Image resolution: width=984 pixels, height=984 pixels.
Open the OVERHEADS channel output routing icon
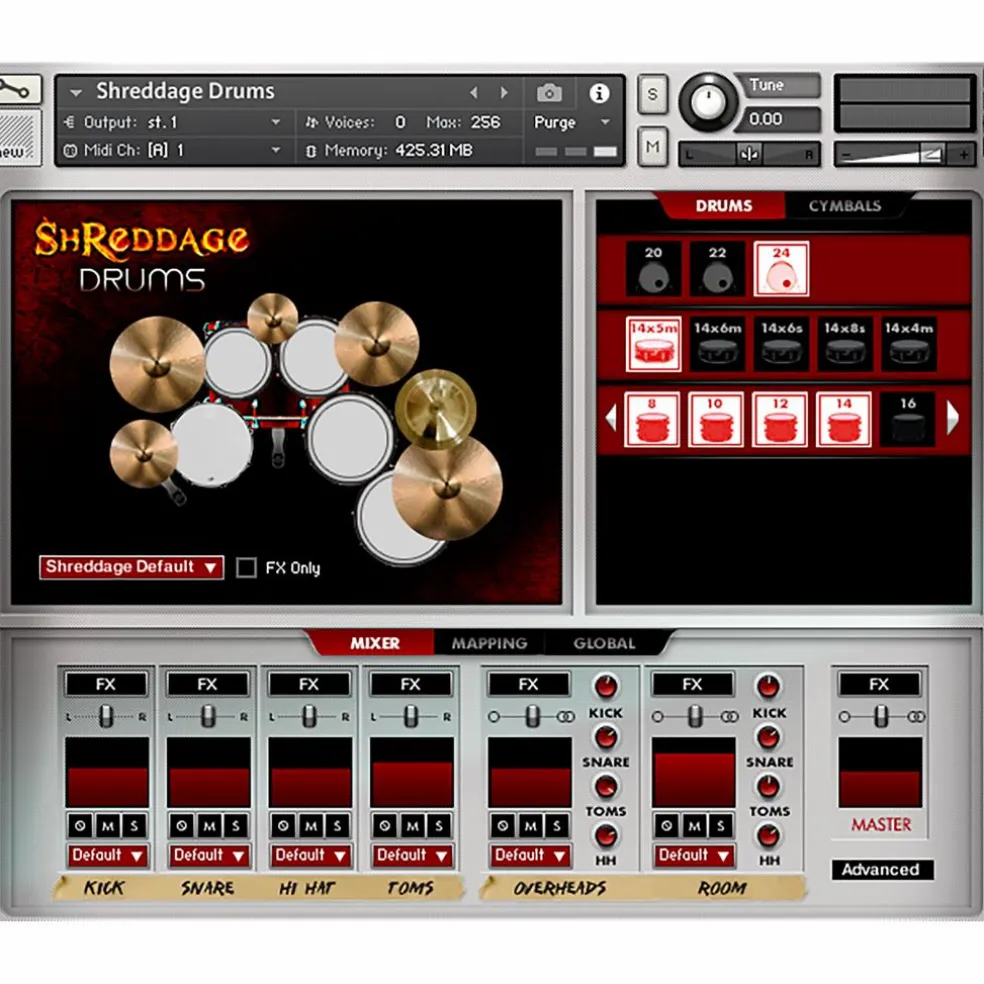[x=503, y=826]
